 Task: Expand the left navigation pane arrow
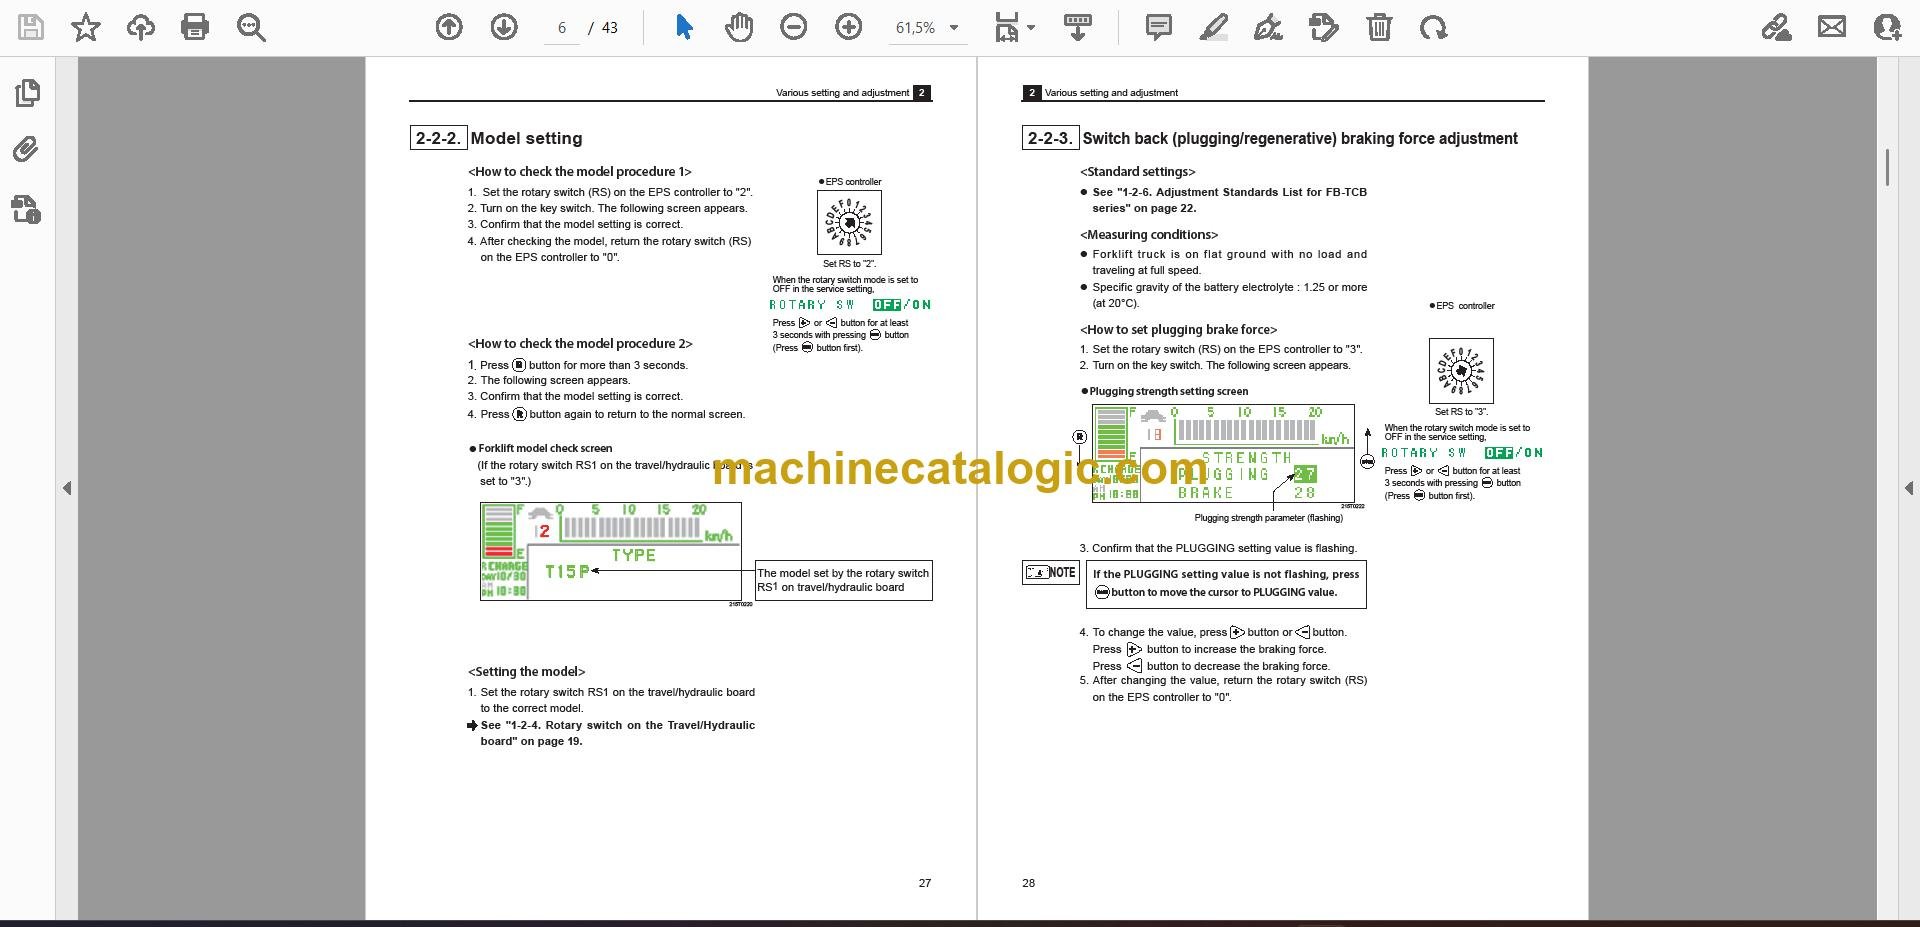pyautogui.click(x=67, y=488)
